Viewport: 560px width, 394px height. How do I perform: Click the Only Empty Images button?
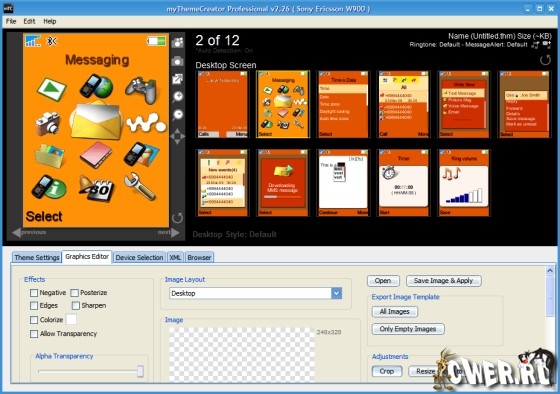[x=408, y=329]
